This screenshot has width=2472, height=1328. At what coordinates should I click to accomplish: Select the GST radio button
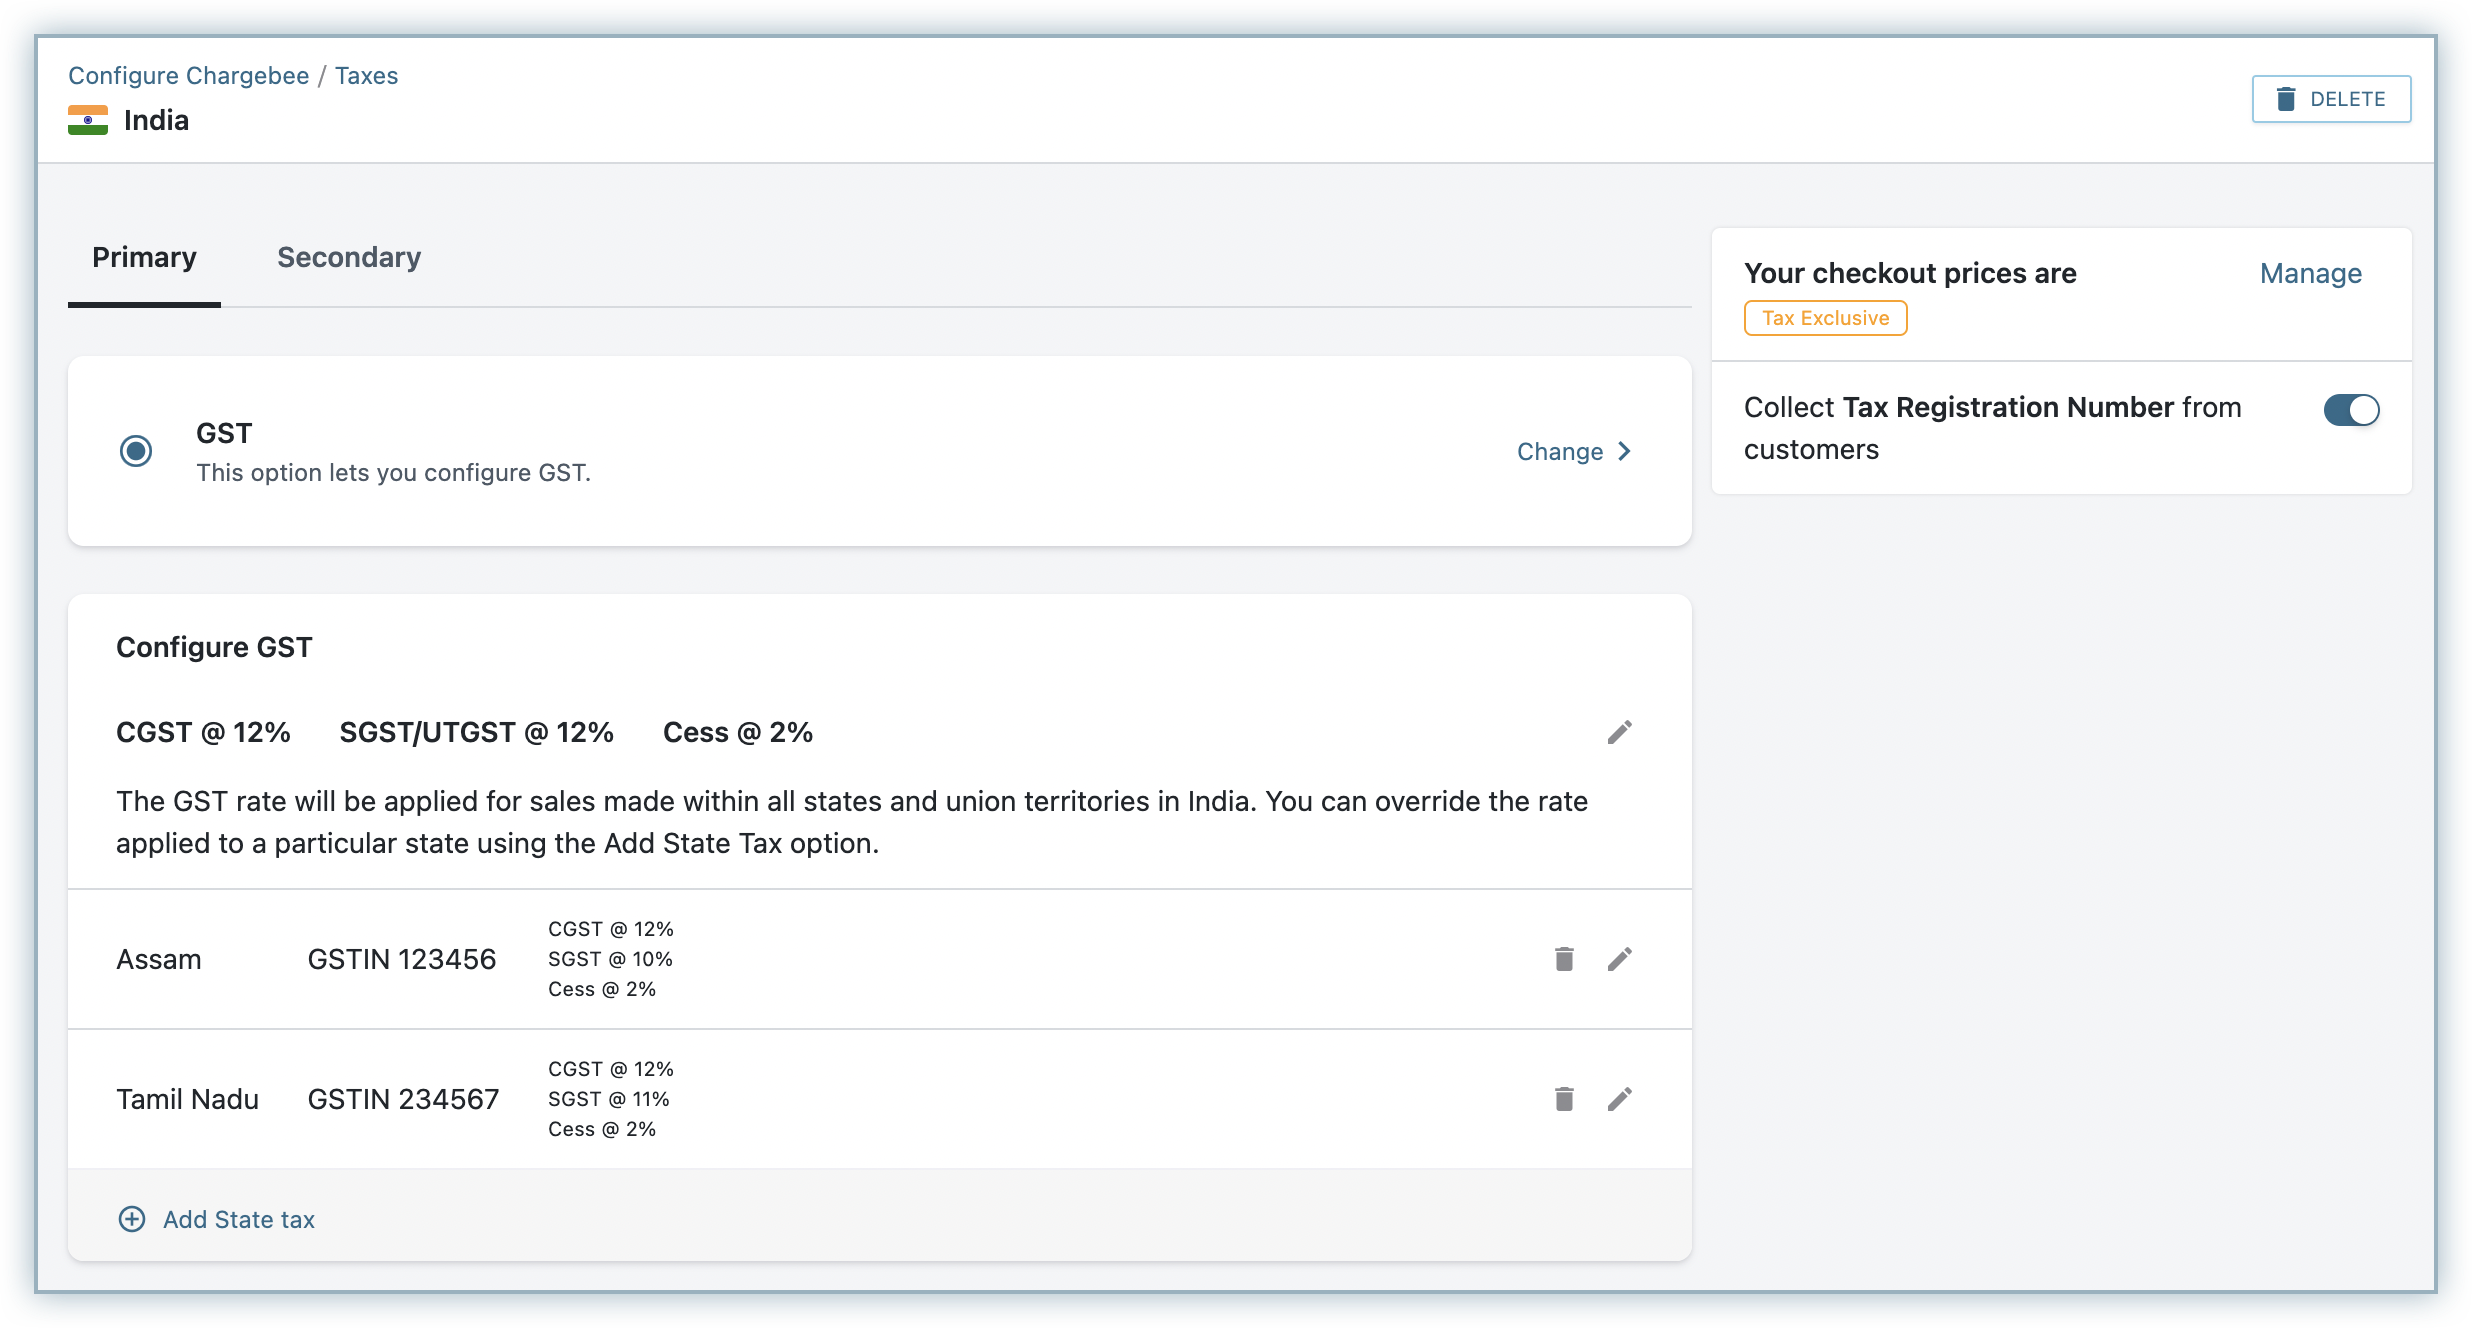[136, 451]
